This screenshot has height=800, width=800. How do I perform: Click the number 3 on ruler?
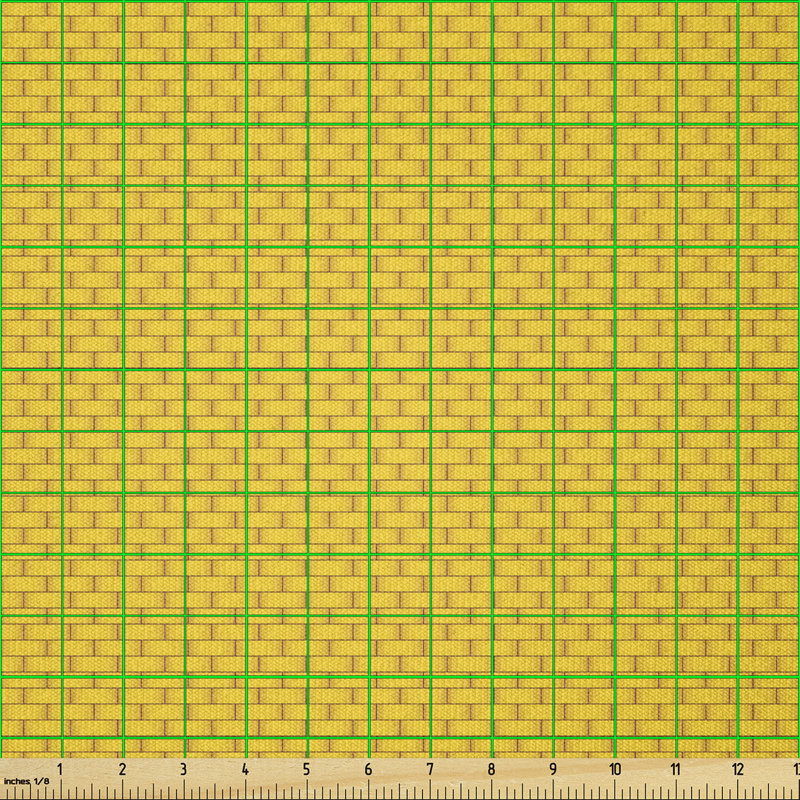183,769
